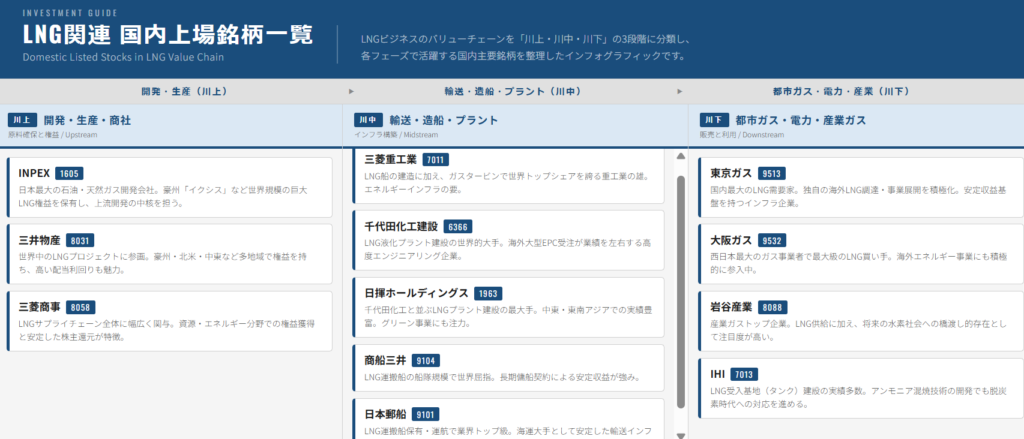Click the midstream column scrollbar thumb
The width and height of the screenshot is (1024, 439).
[680, 292]
